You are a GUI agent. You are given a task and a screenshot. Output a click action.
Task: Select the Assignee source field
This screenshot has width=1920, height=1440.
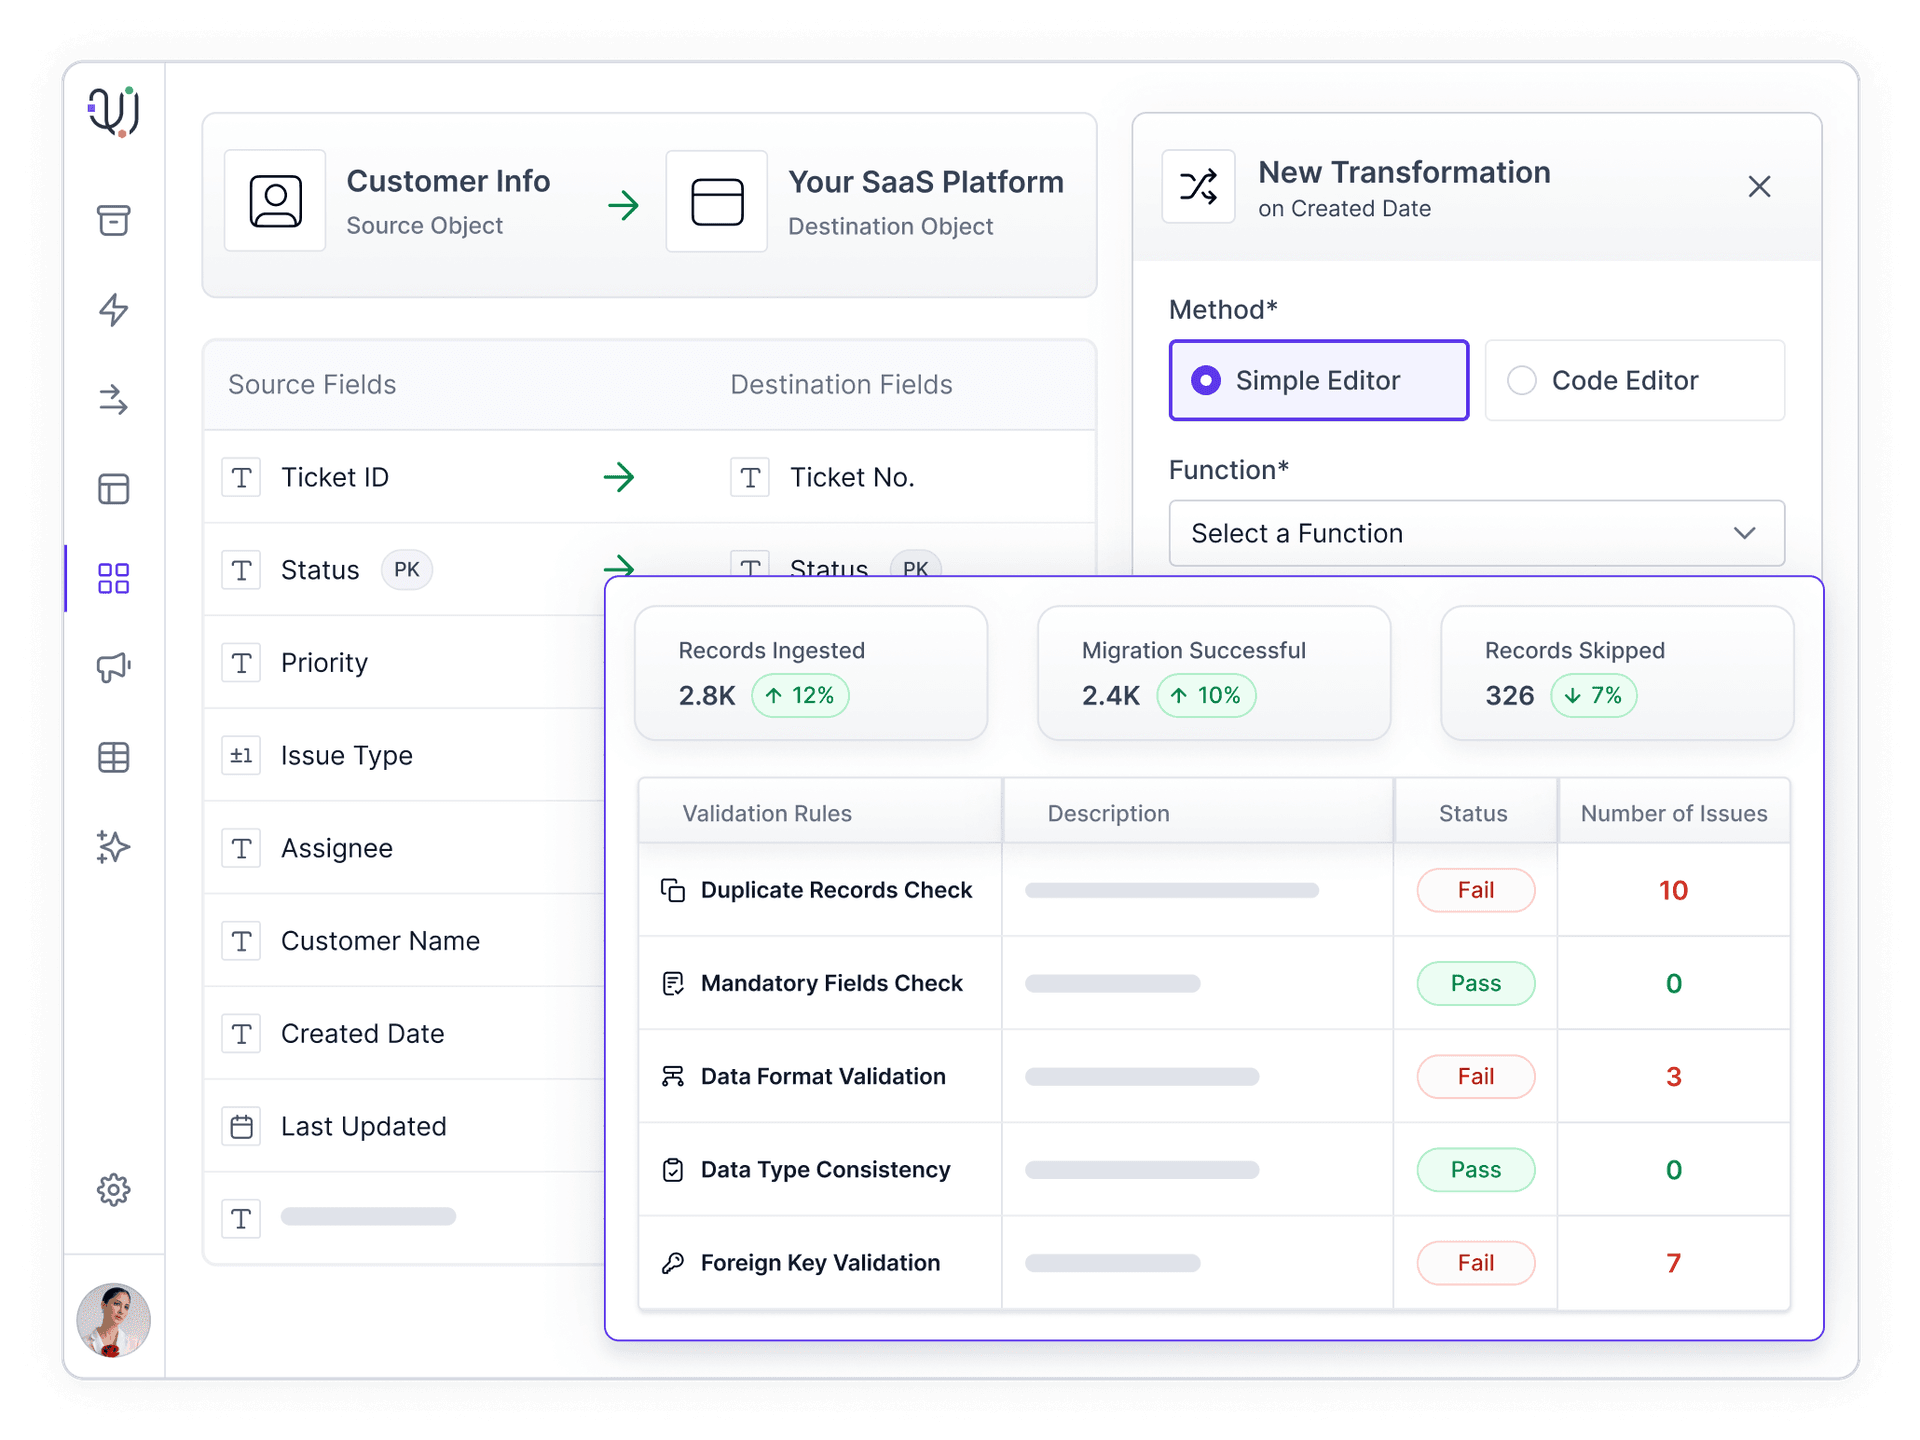point(337,849)
